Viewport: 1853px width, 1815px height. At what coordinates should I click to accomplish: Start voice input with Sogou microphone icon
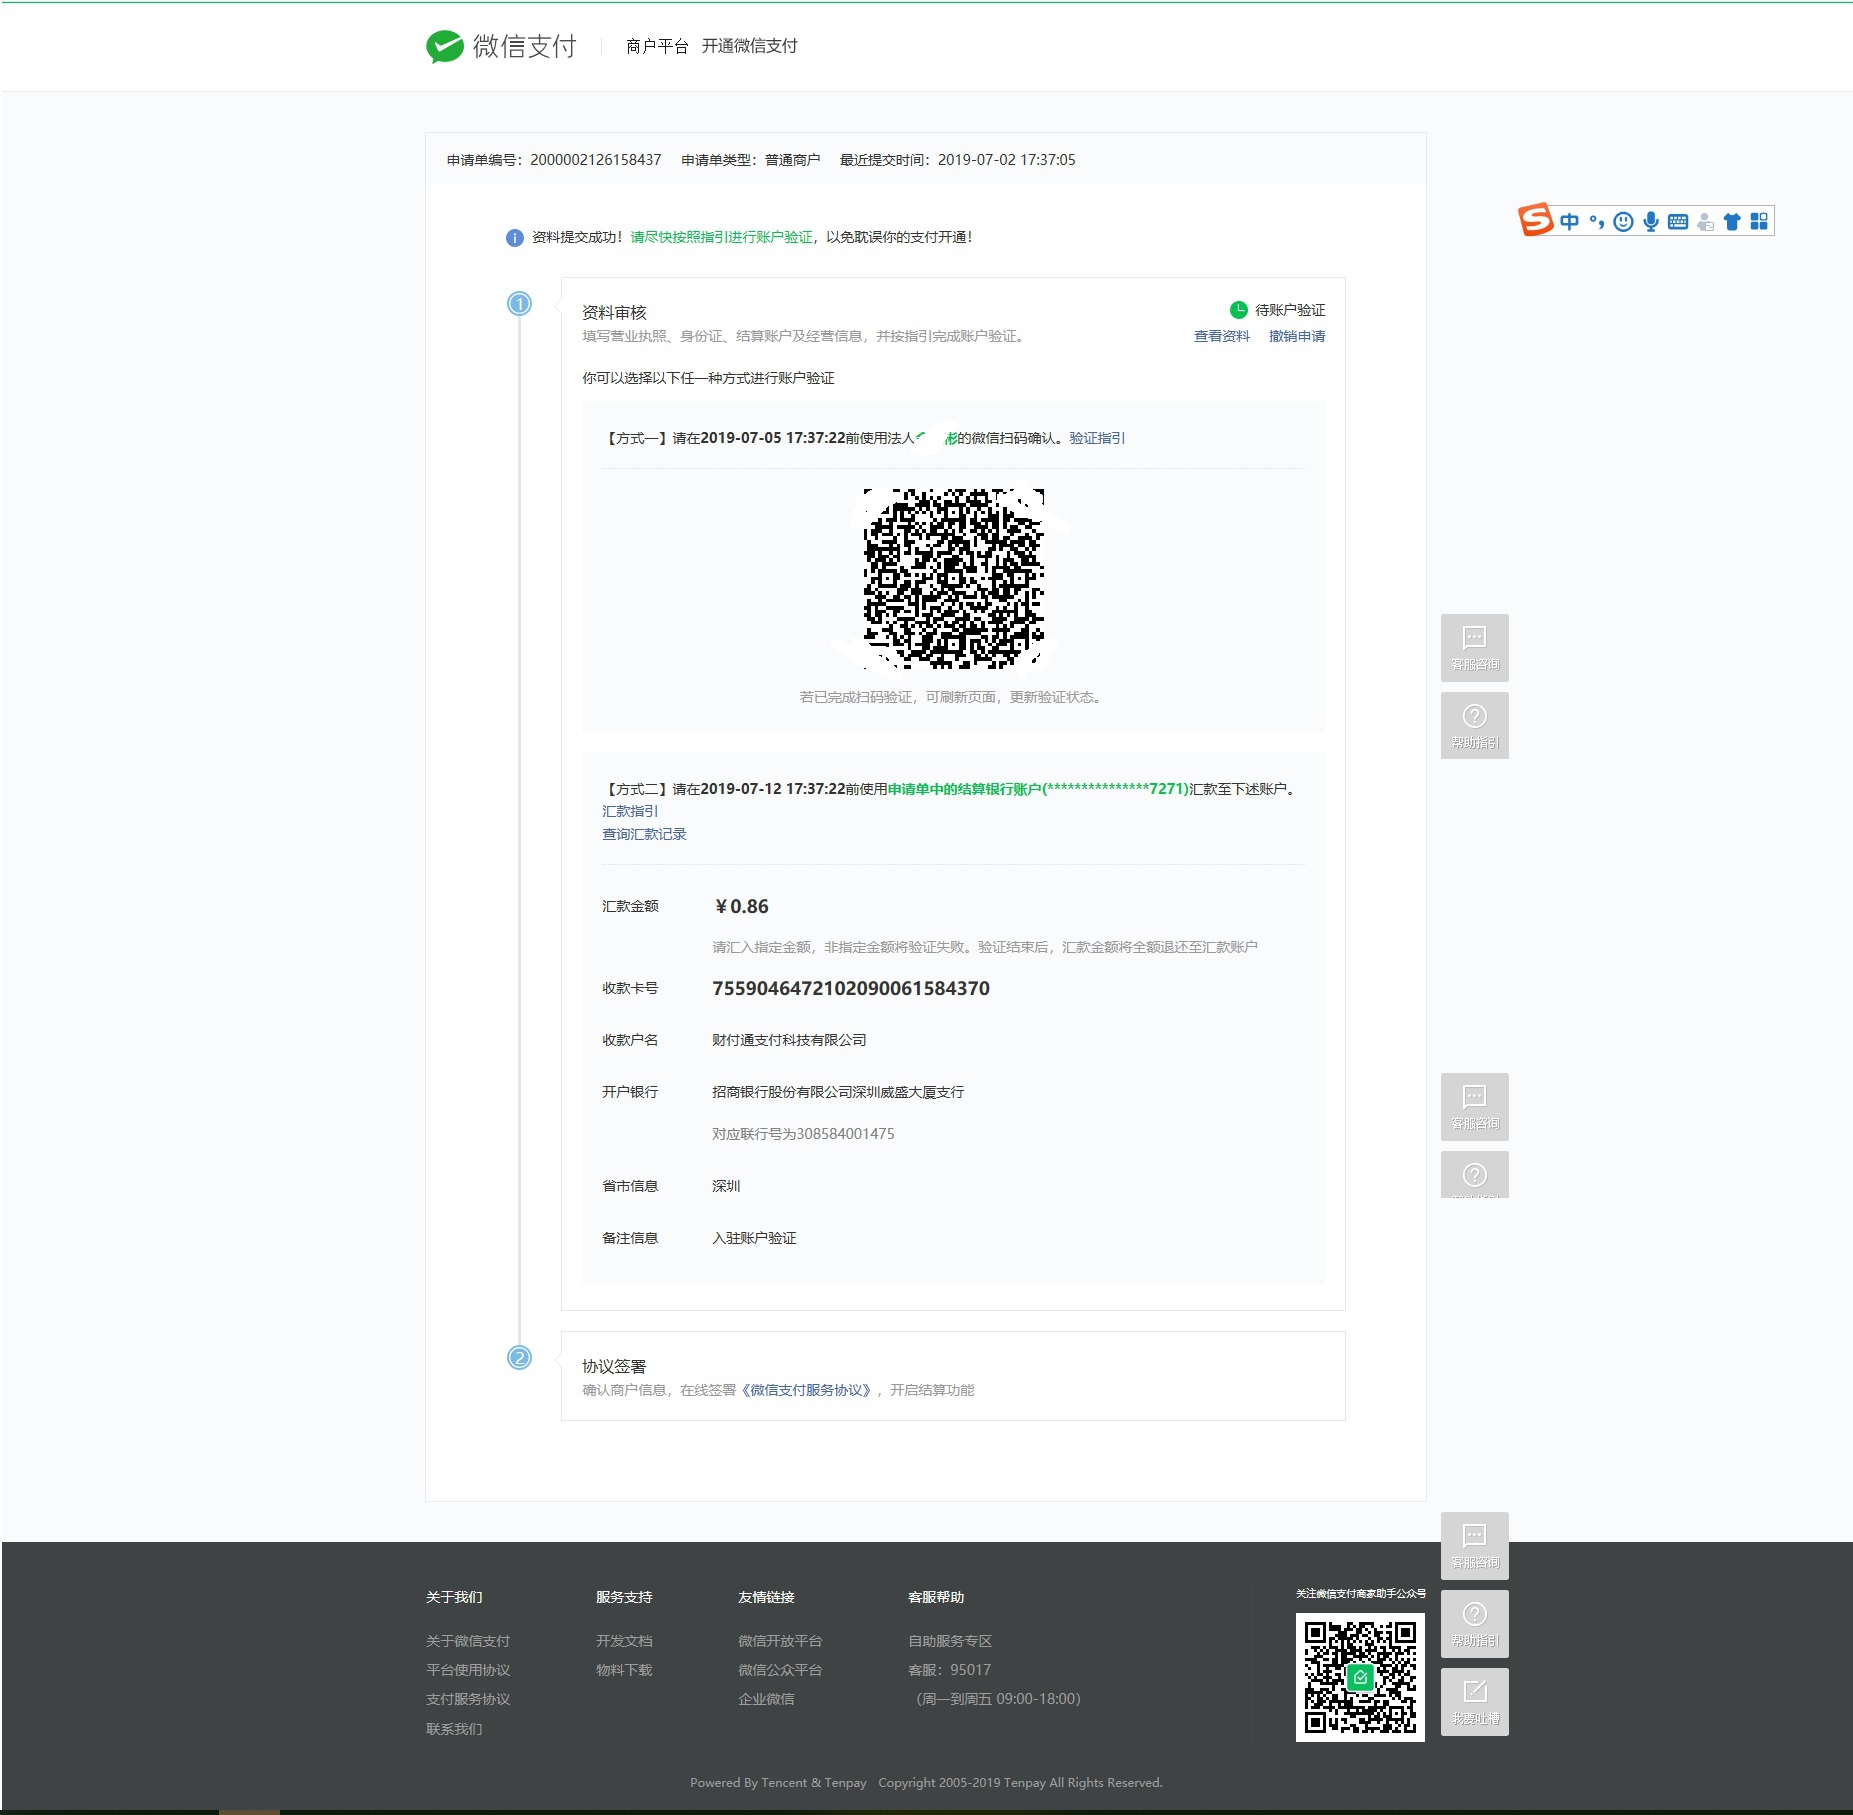pyautogui.click(x=1650, y=222)
